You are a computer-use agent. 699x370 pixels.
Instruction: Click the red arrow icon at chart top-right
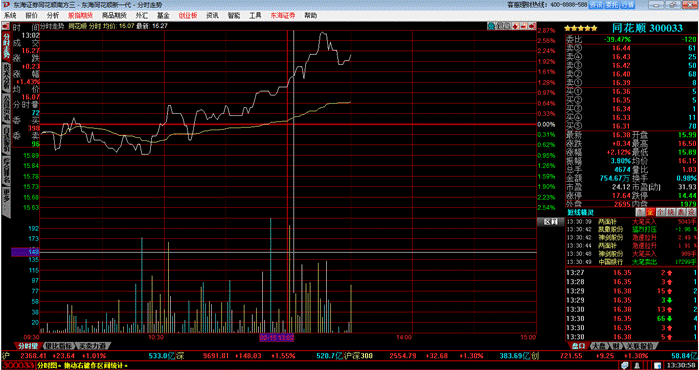click(532, 26)
